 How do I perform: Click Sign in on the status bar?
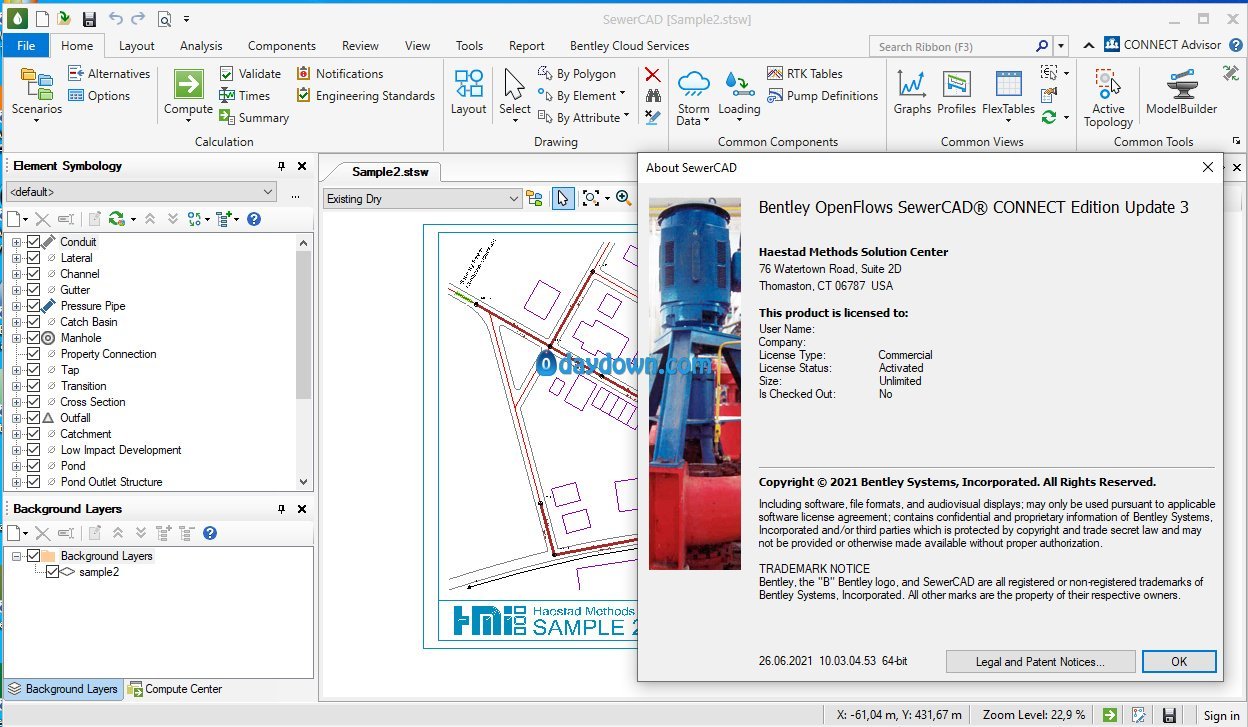[1221, 715]
